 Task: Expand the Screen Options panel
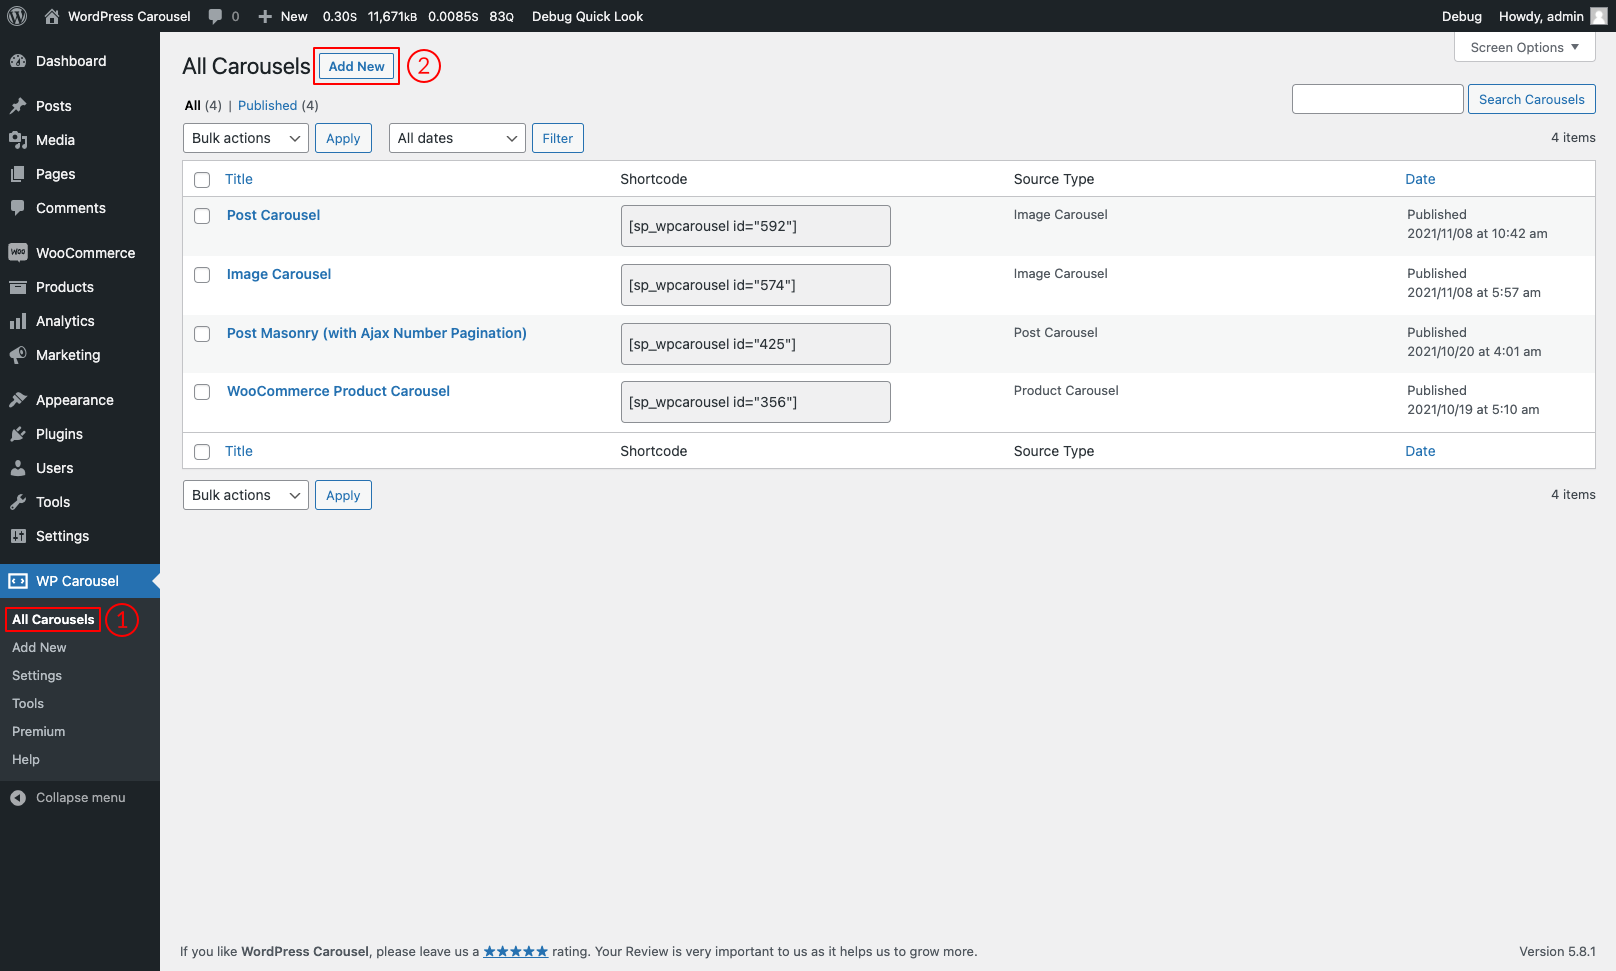[1524, 47]
